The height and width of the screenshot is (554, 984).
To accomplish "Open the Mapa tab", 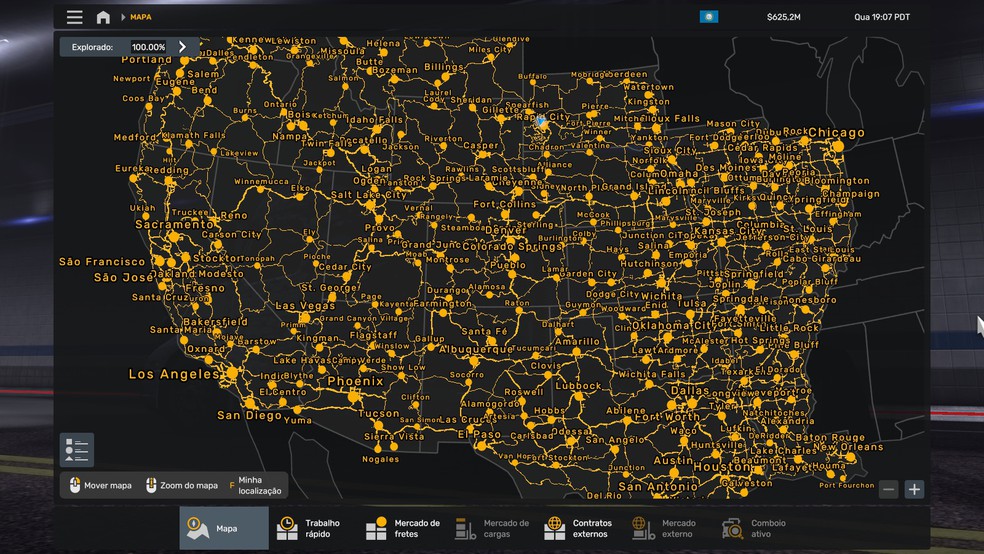I will point(224,528).
